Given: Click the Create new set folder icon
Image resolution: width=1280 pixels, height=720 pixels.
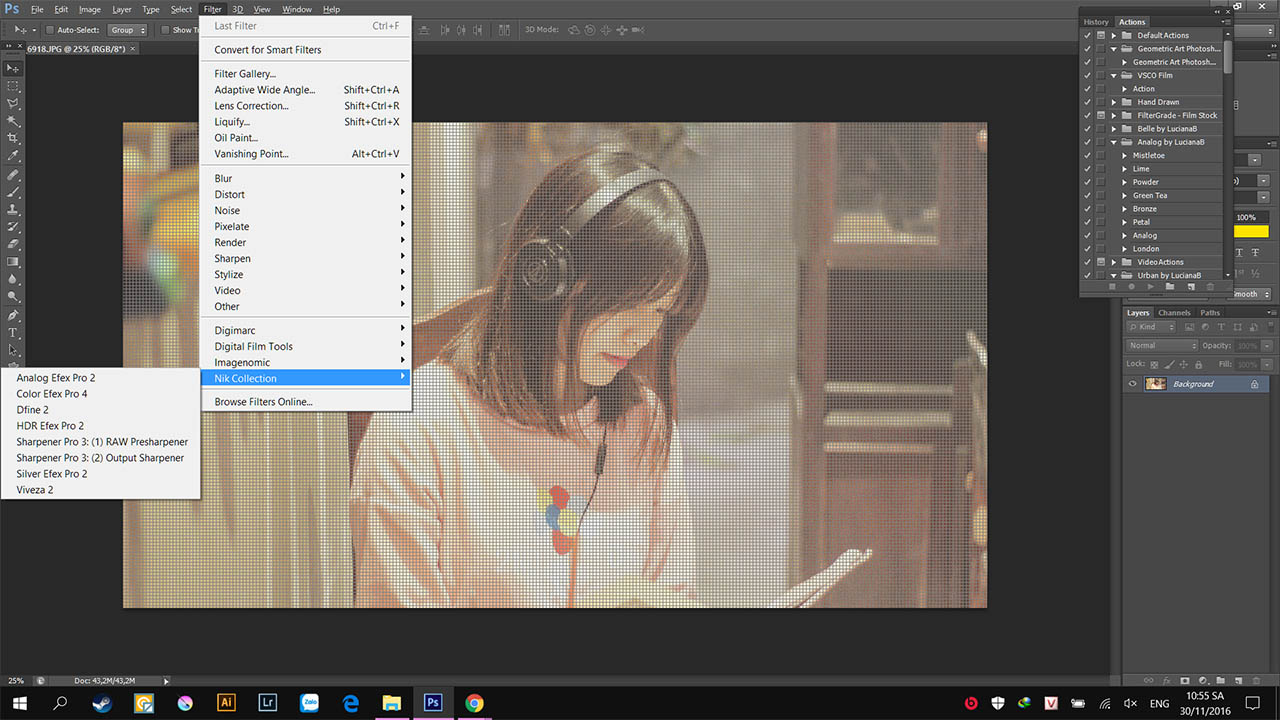Looking at the screenshot, I should coord(1170,287).
